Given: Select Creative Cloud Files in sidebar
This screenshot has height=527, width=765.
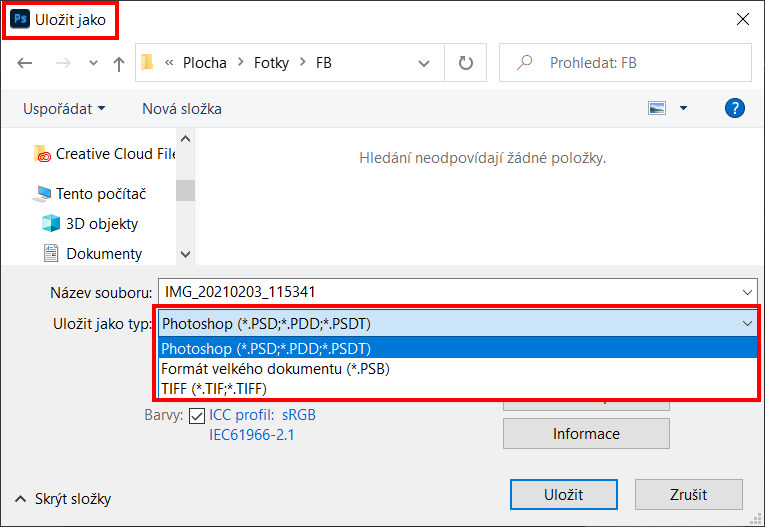Looking at the screenshot, I should 104,154.
